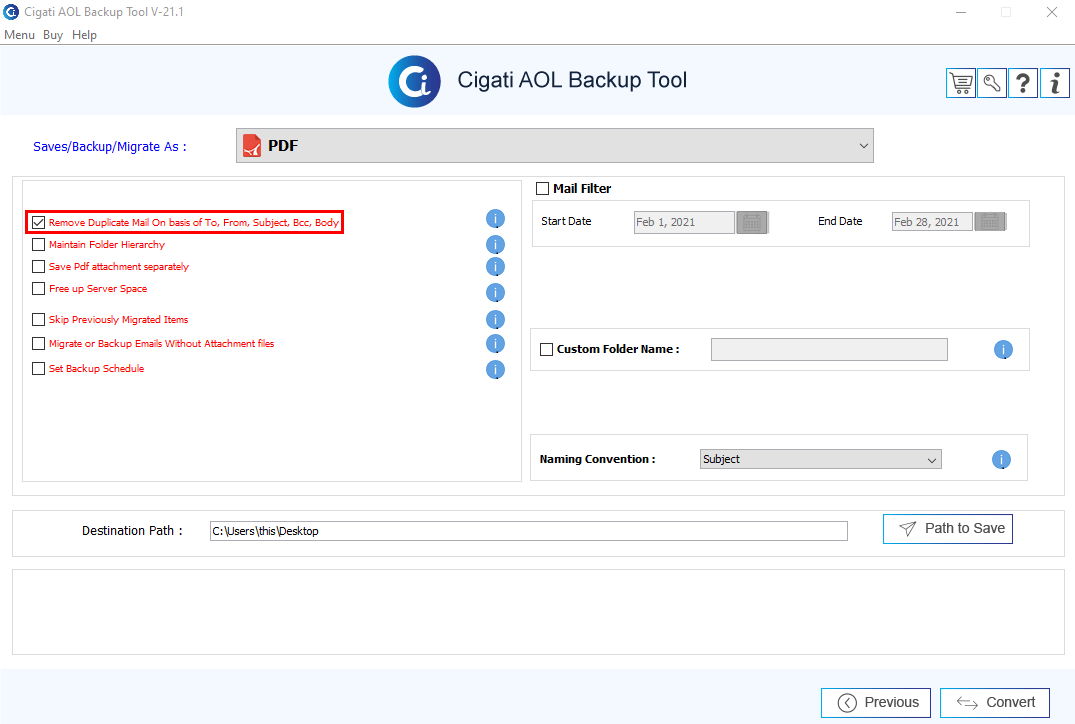This screenshot has height=724, width=1075.
Task: Show info for Naming Convention
Action: point(1001,459)
